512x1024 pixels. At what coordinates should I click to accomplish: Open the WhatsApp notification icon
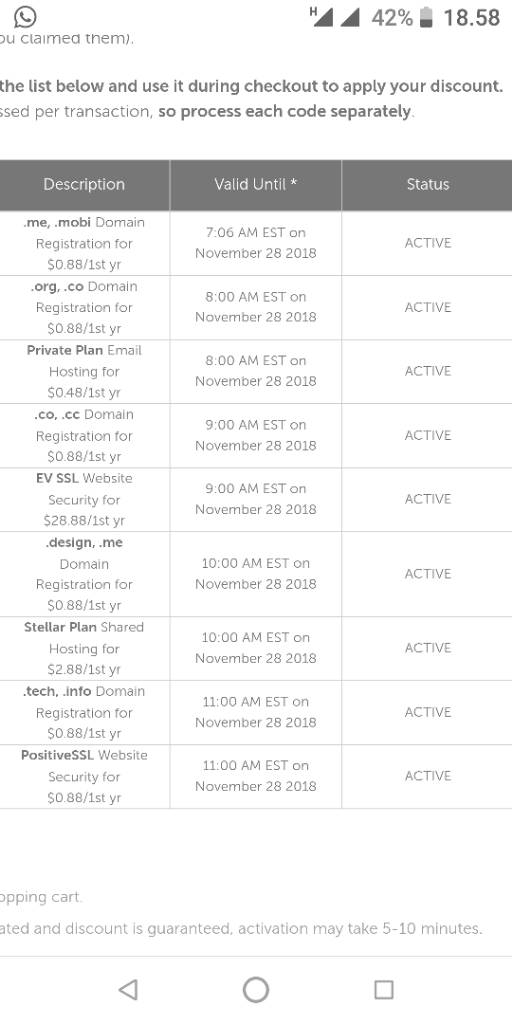[25, 16]
